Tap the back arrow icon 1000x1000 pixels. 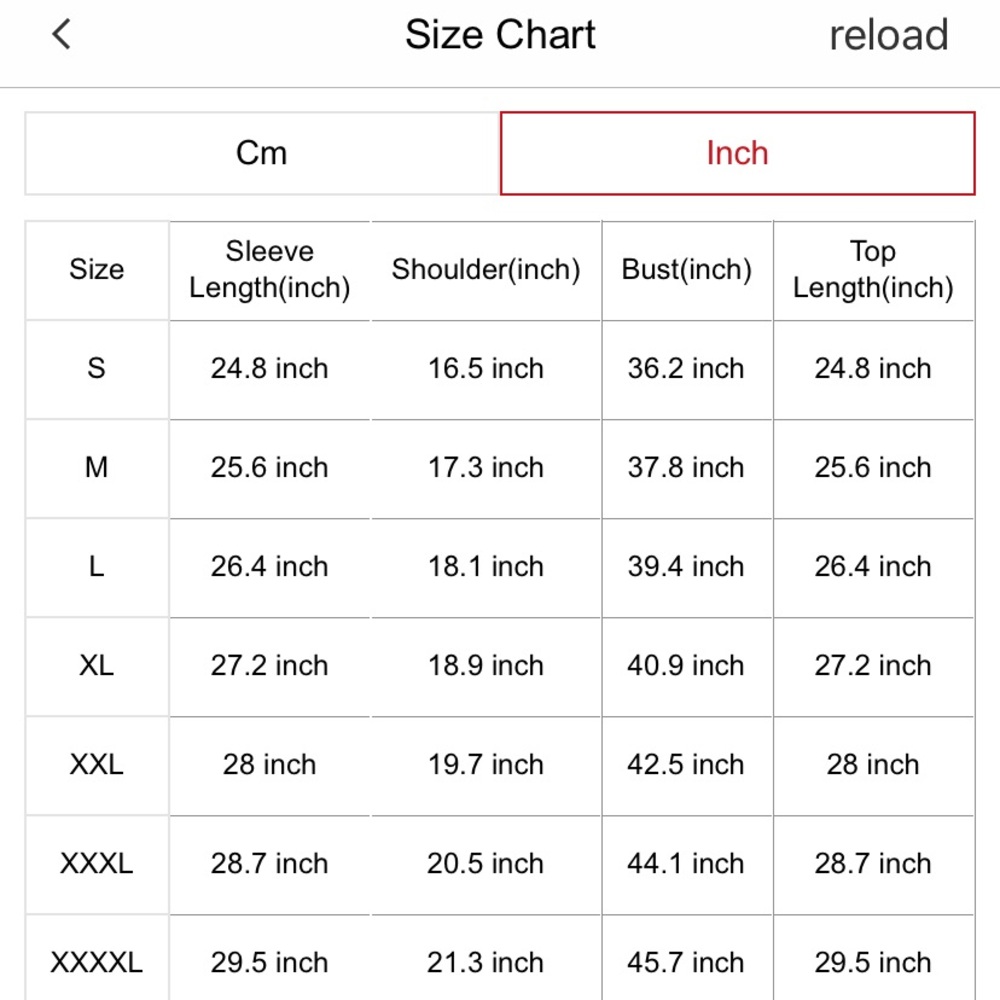(x=62, y=35)
